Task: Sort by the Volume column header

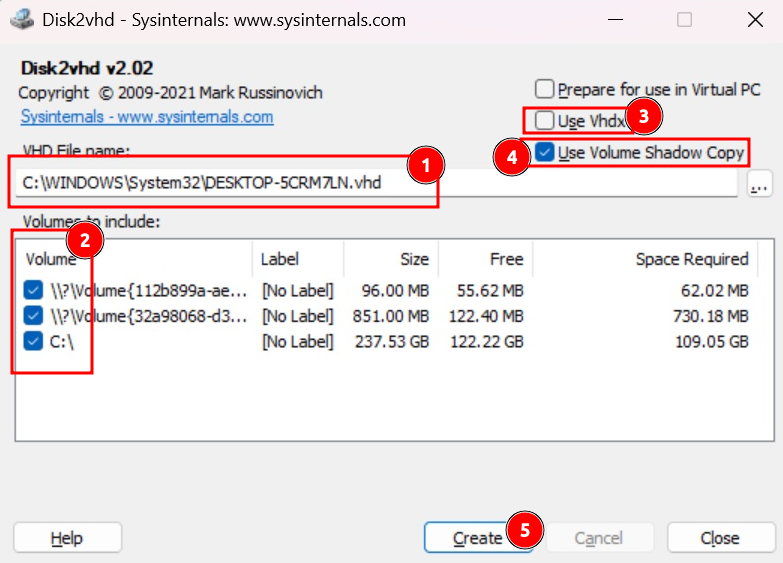Action: [135, 259]
